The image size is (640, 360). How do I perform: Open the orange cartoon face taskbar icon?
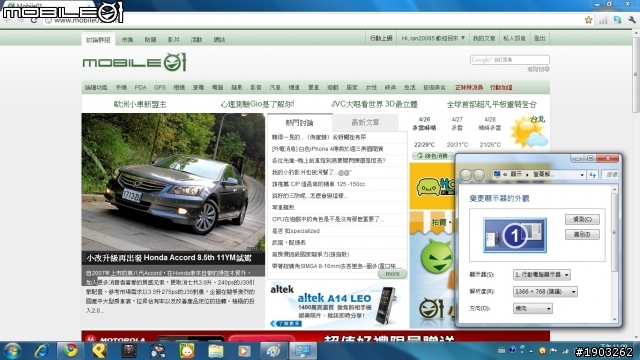(x=187, y=351)
